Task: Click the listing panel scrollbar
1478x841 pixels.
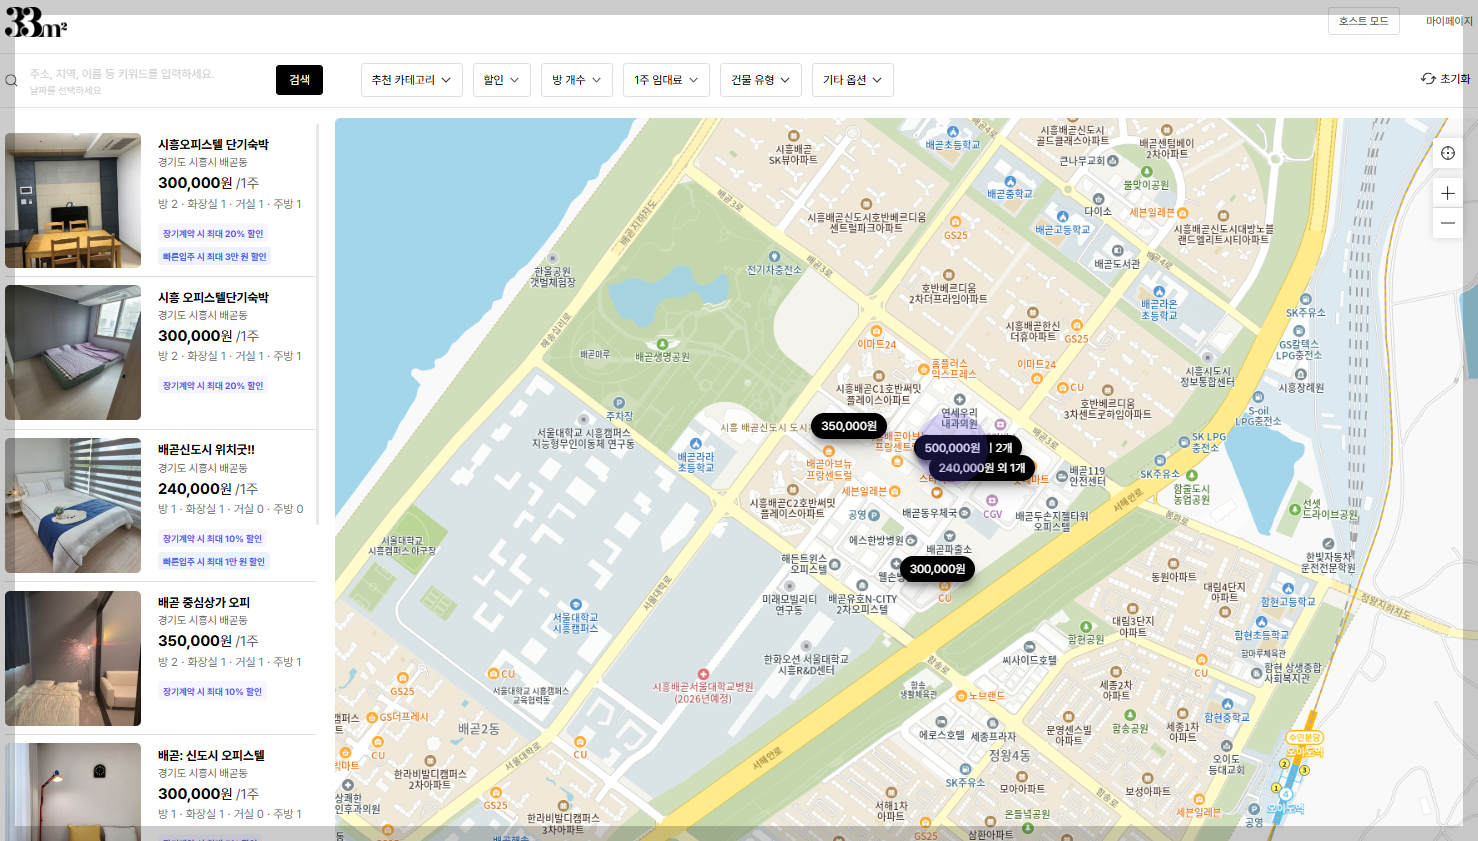Action: (x=318, y=324)
